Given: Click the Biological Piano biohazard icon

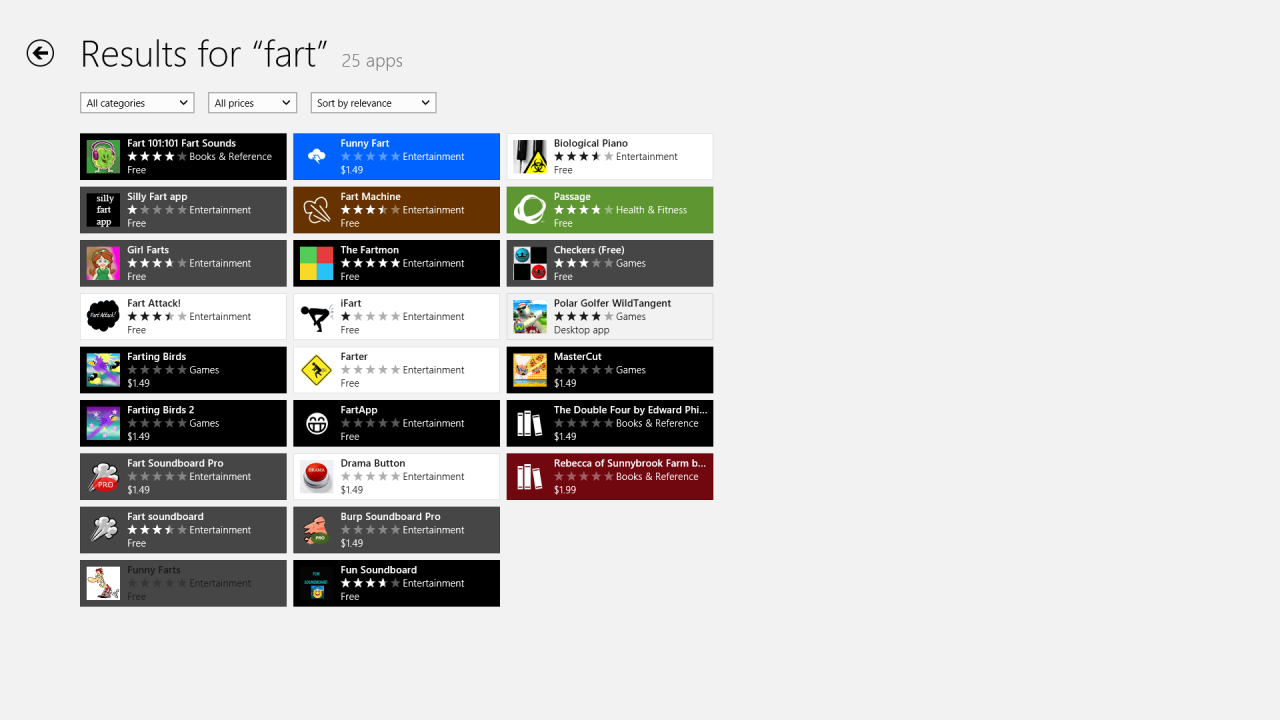Looking at the screenshot, I should pyautogui.click(x=530, y=157).
